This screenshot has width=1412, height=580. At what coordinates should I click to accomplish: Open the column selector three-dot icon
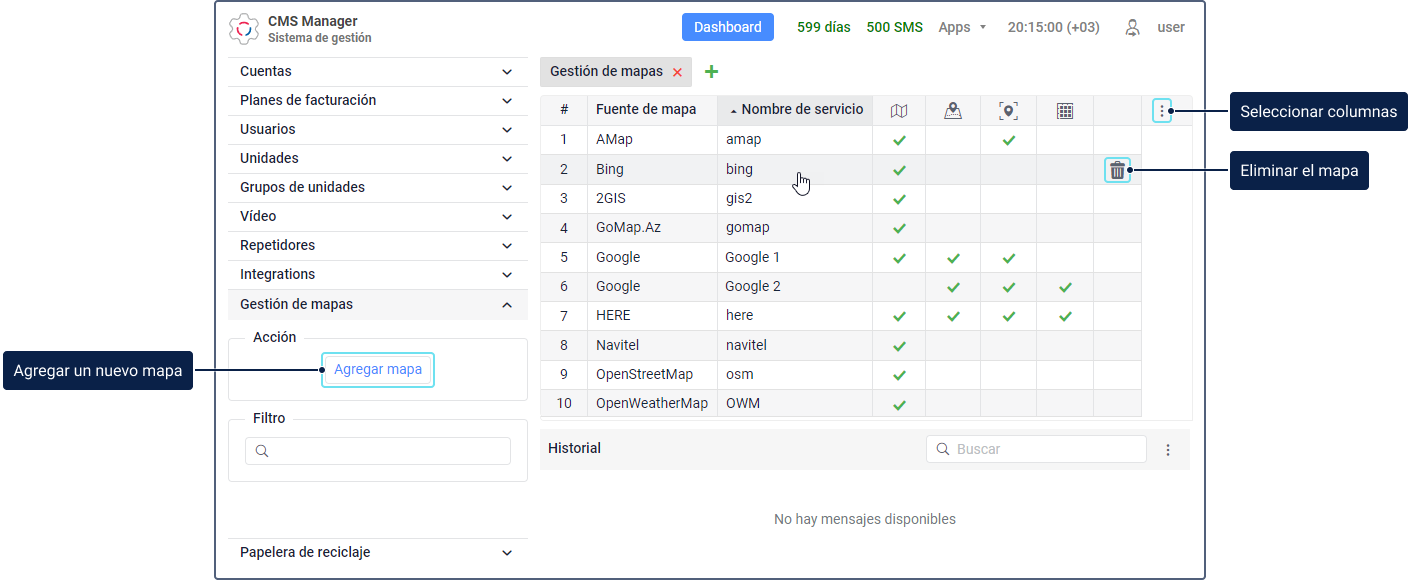1161,110
